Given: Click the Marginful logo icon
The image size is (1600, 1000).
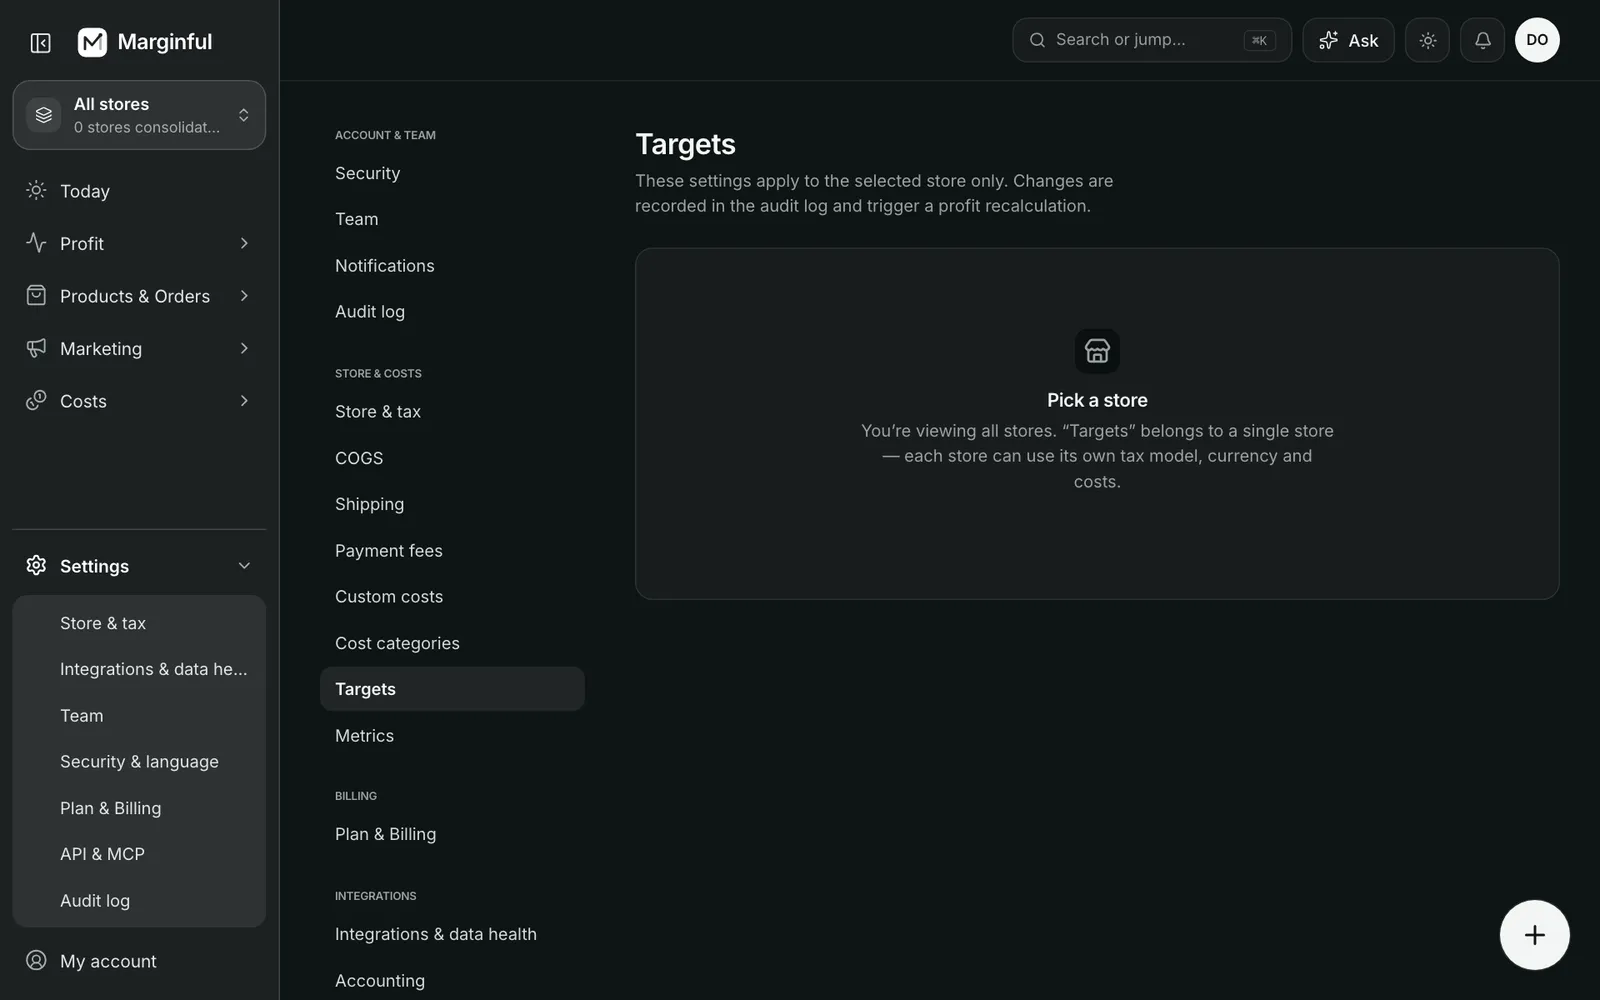Looking at the screenshot, I should tap(92, 42).
